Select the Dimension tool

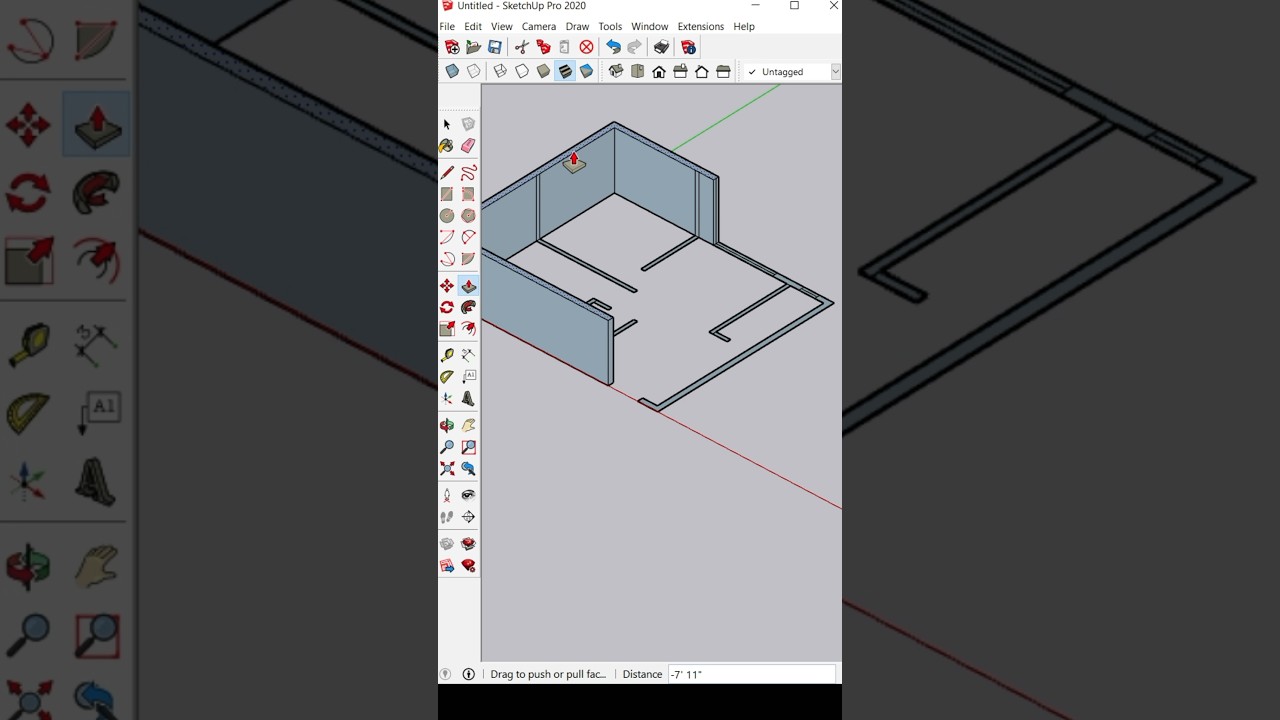click(x=468, y=355)
